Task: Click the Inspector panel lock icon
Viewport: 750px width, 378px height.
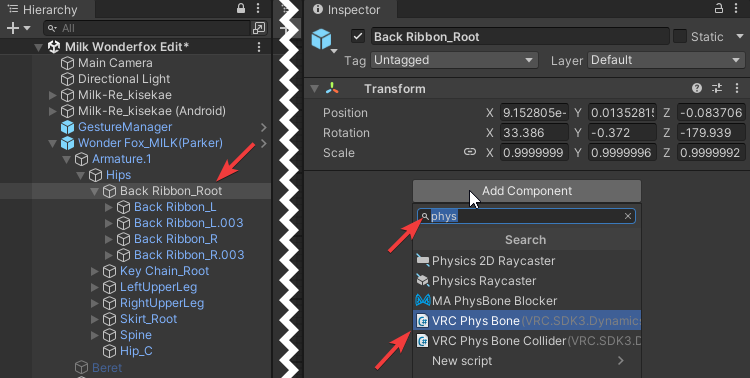Action: (719, 8)
